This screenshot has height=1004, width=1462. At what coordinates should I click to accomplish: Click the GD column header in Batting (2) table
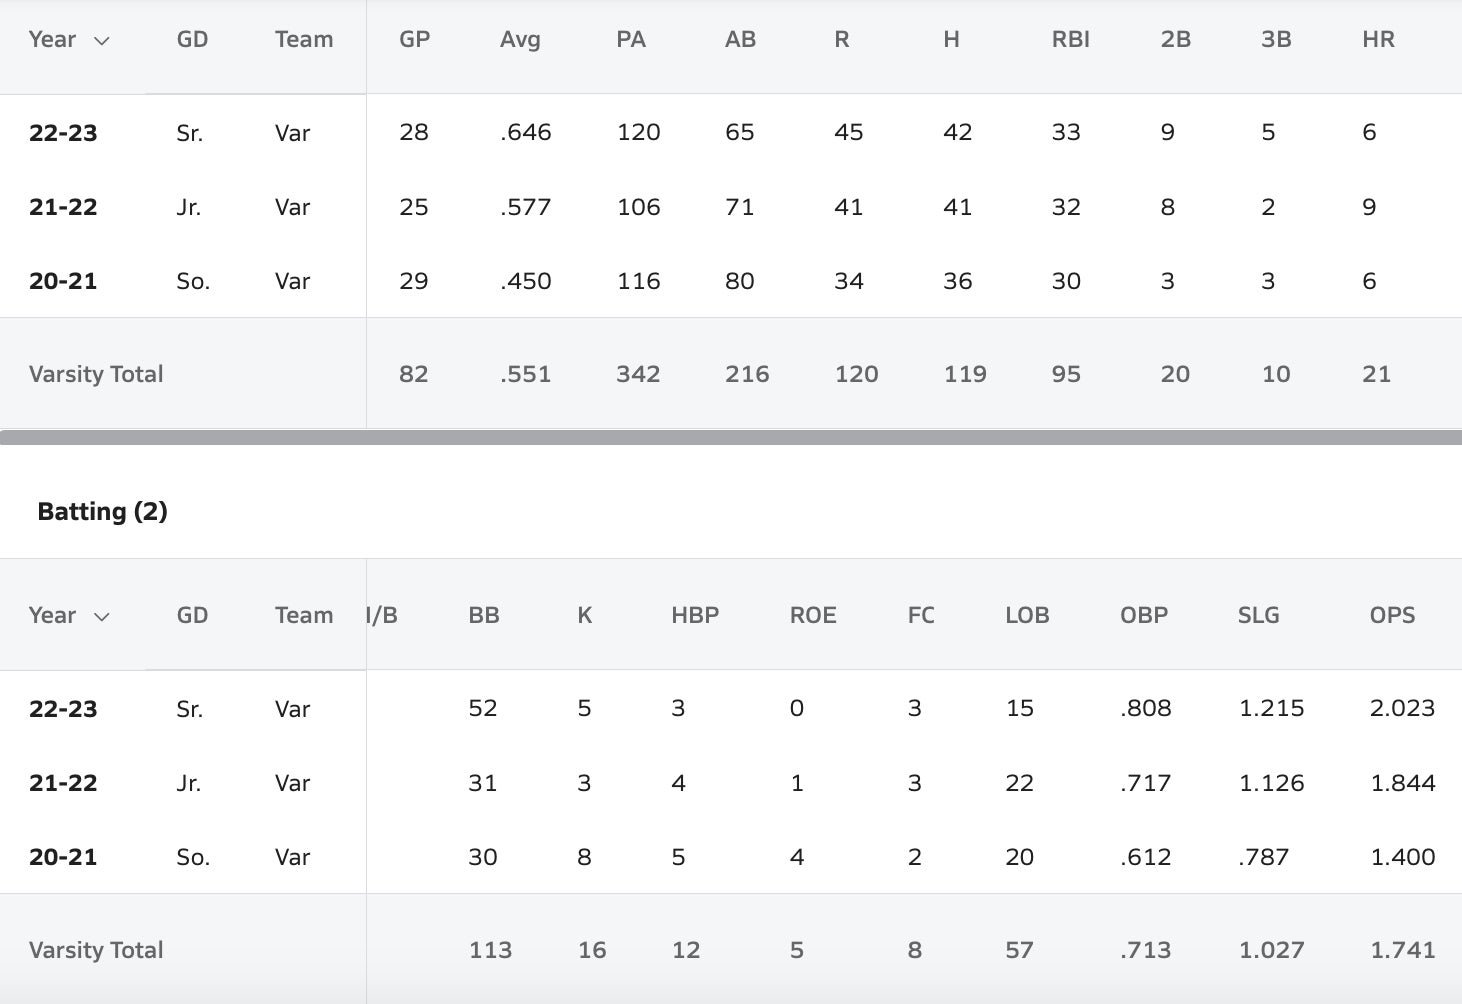192,616
